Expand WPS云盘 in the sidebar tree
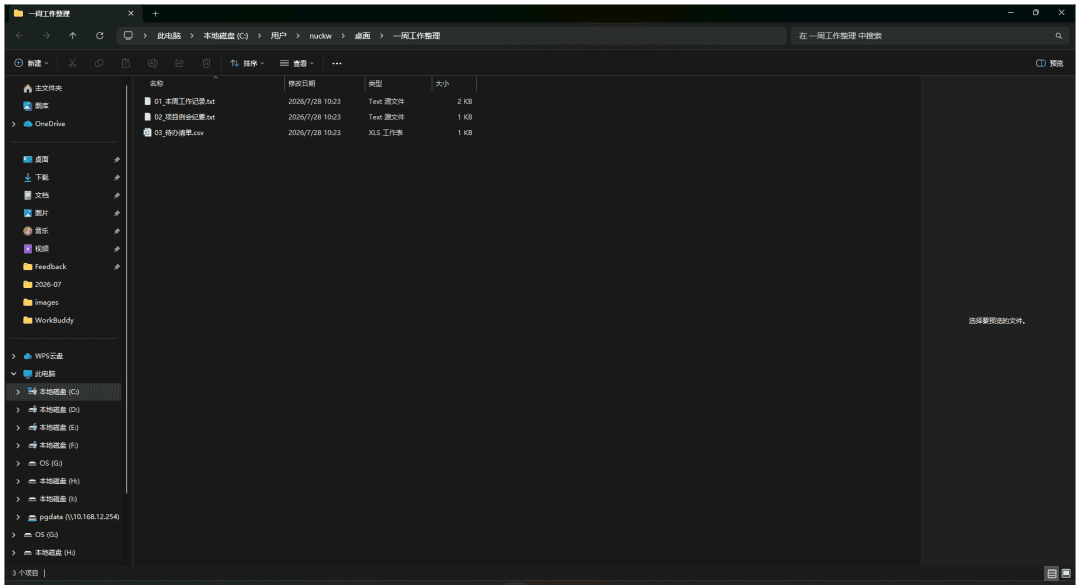 (14, 356)
